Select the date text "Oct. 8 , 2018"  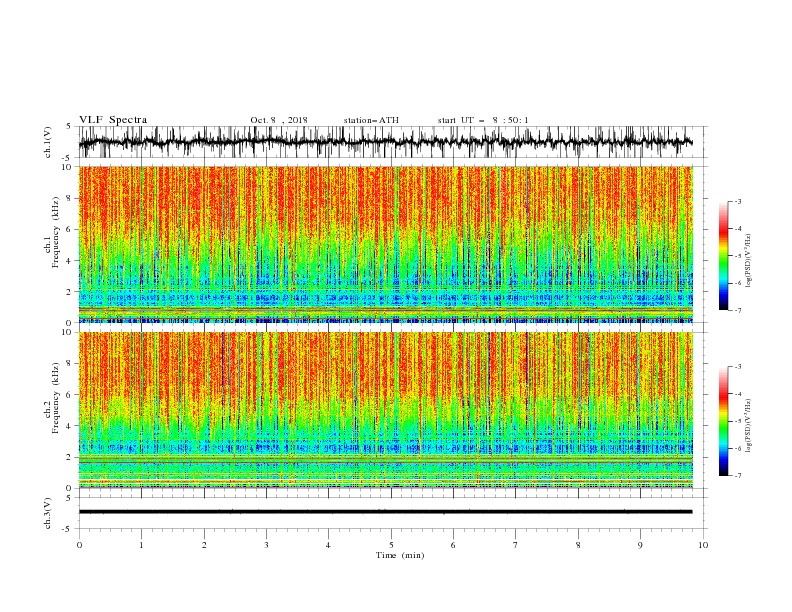279,120
